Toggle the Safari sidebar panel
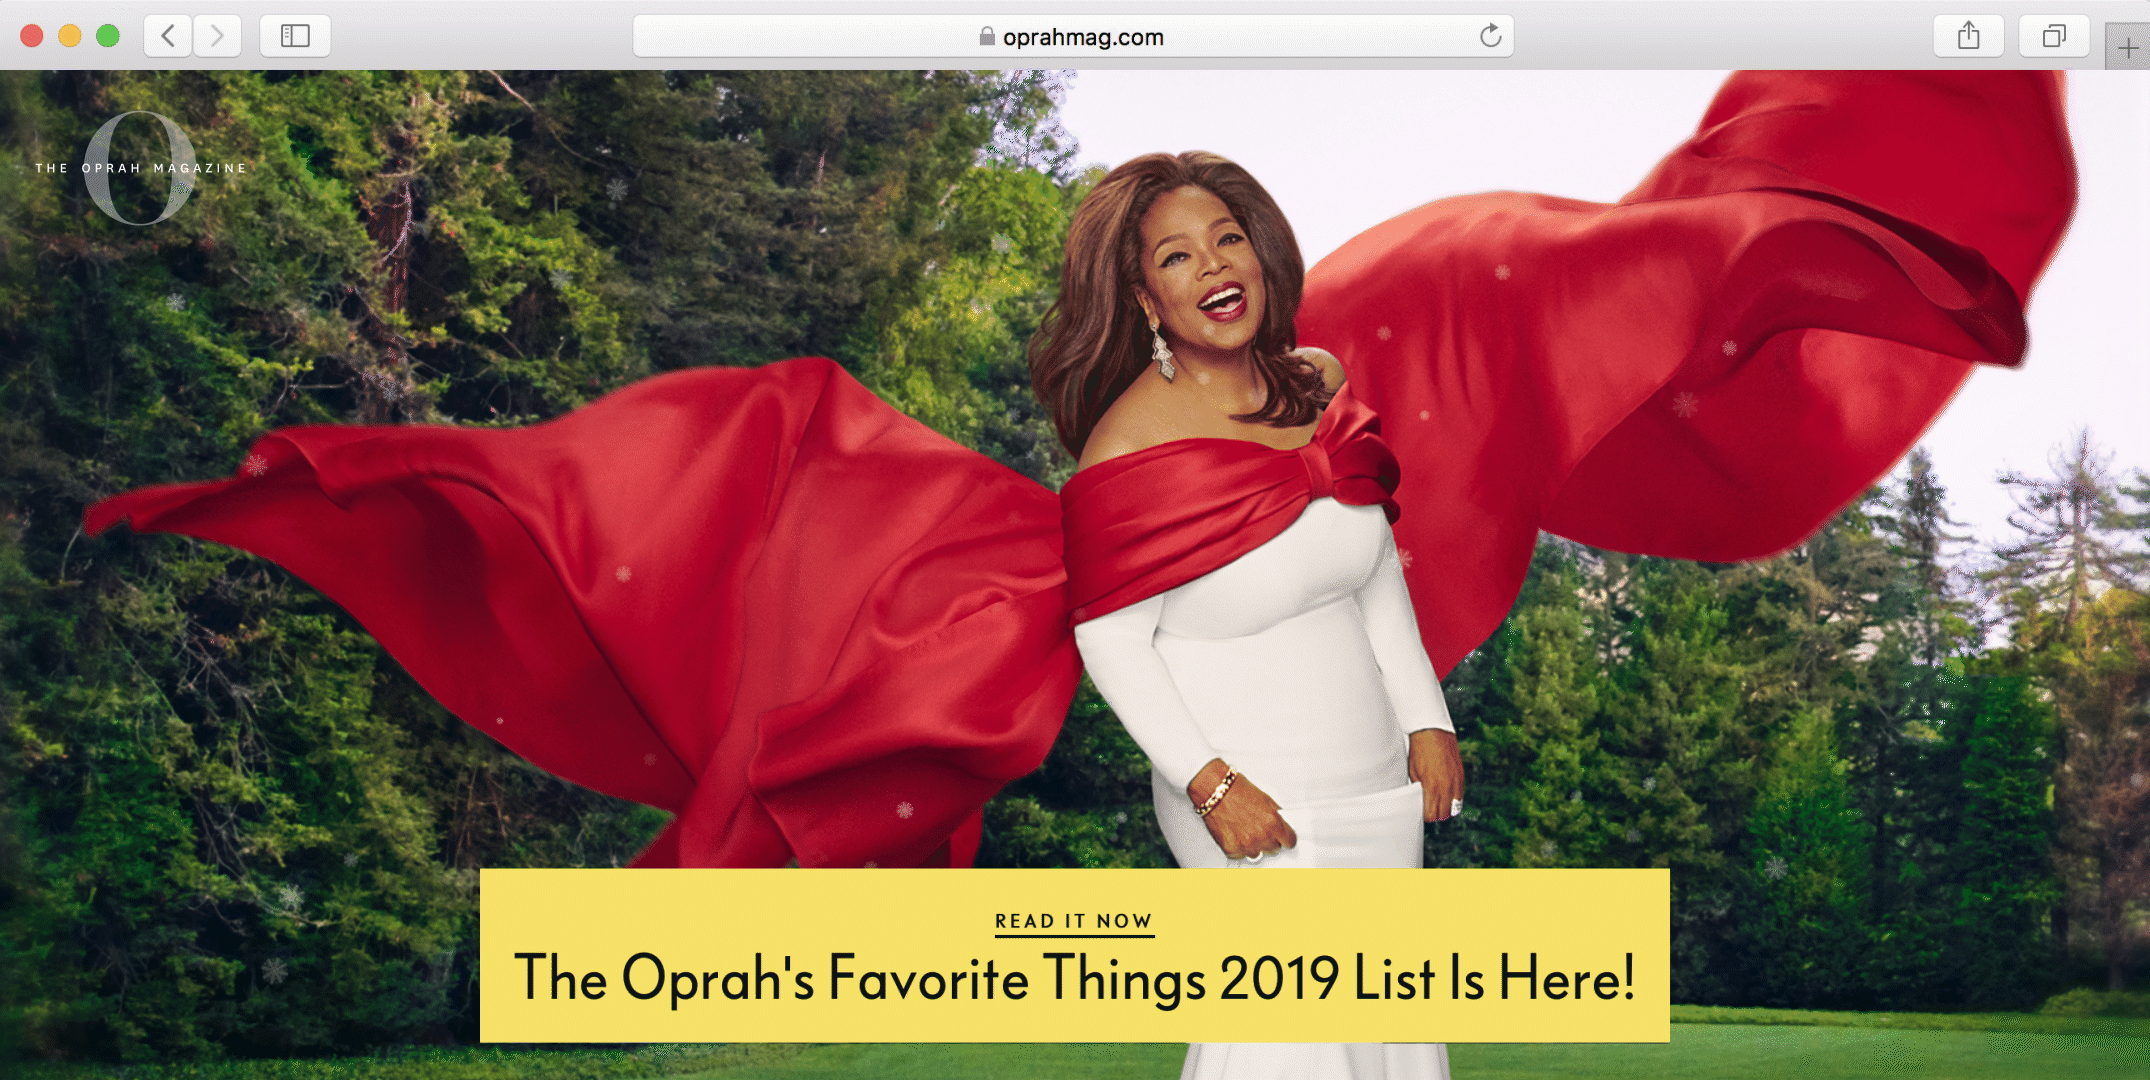The image size is (2150, 1080). (295, 36)
